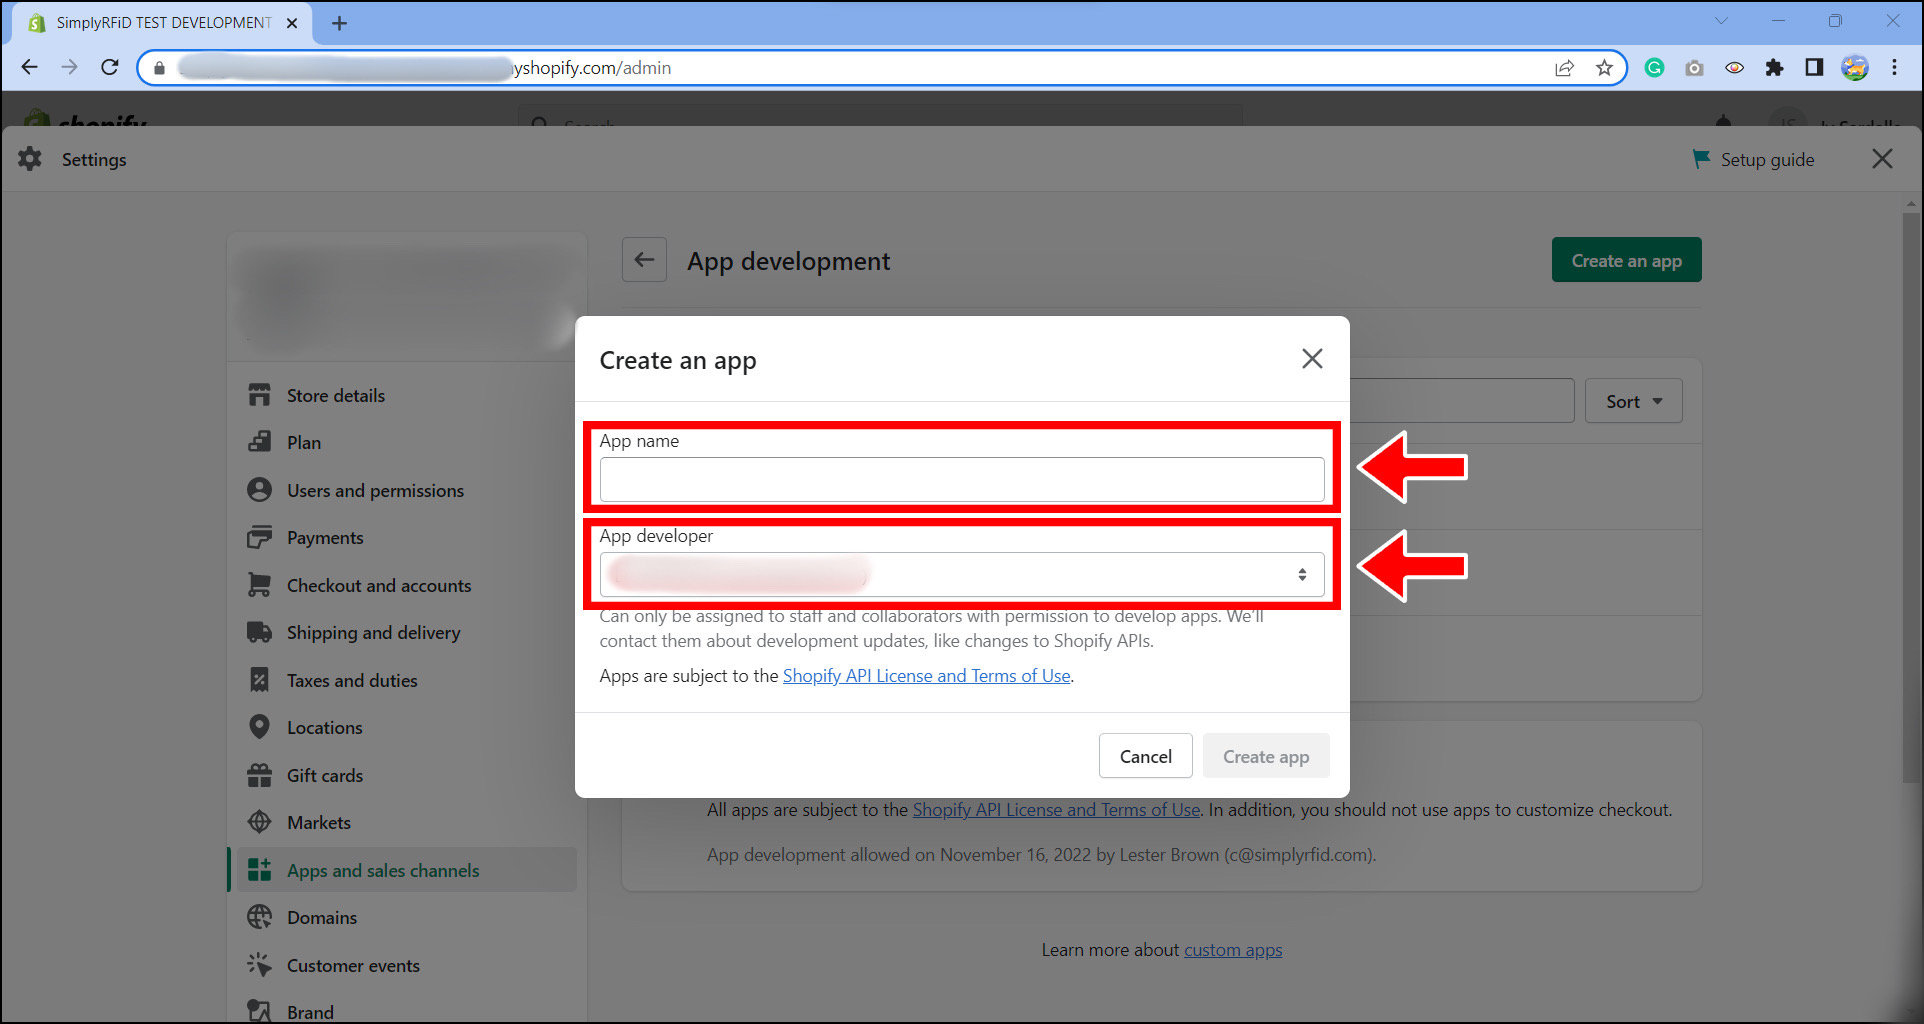Open the Sort dropdown
Viewport: 1924px width, 1024px height.
coord(1633,401)
